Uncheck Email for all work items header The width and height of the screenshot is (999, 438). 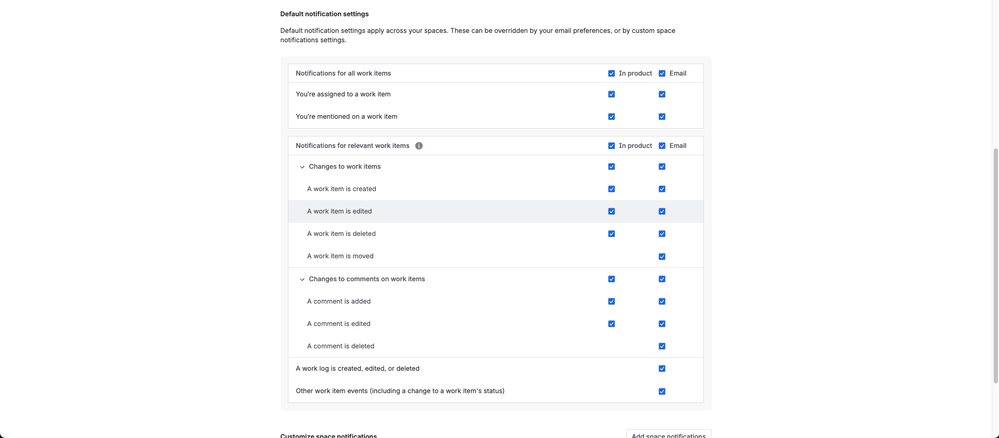(x=662, y=74)
